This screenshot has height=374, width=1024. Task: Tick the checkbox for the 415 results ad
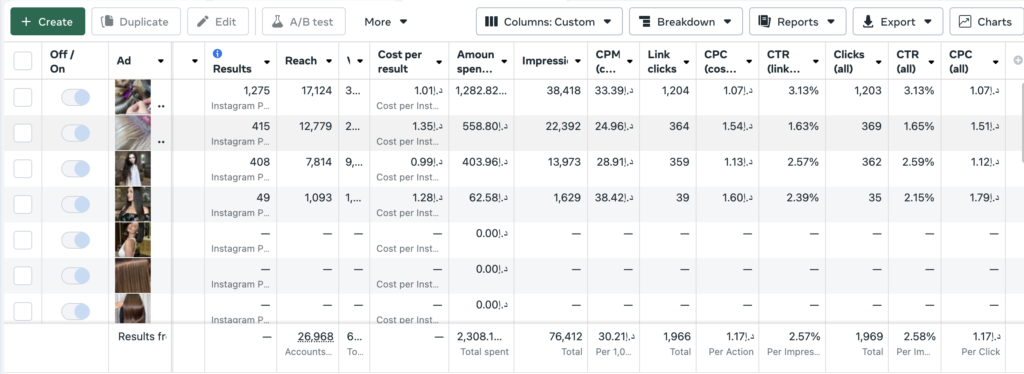coord(23,133)
